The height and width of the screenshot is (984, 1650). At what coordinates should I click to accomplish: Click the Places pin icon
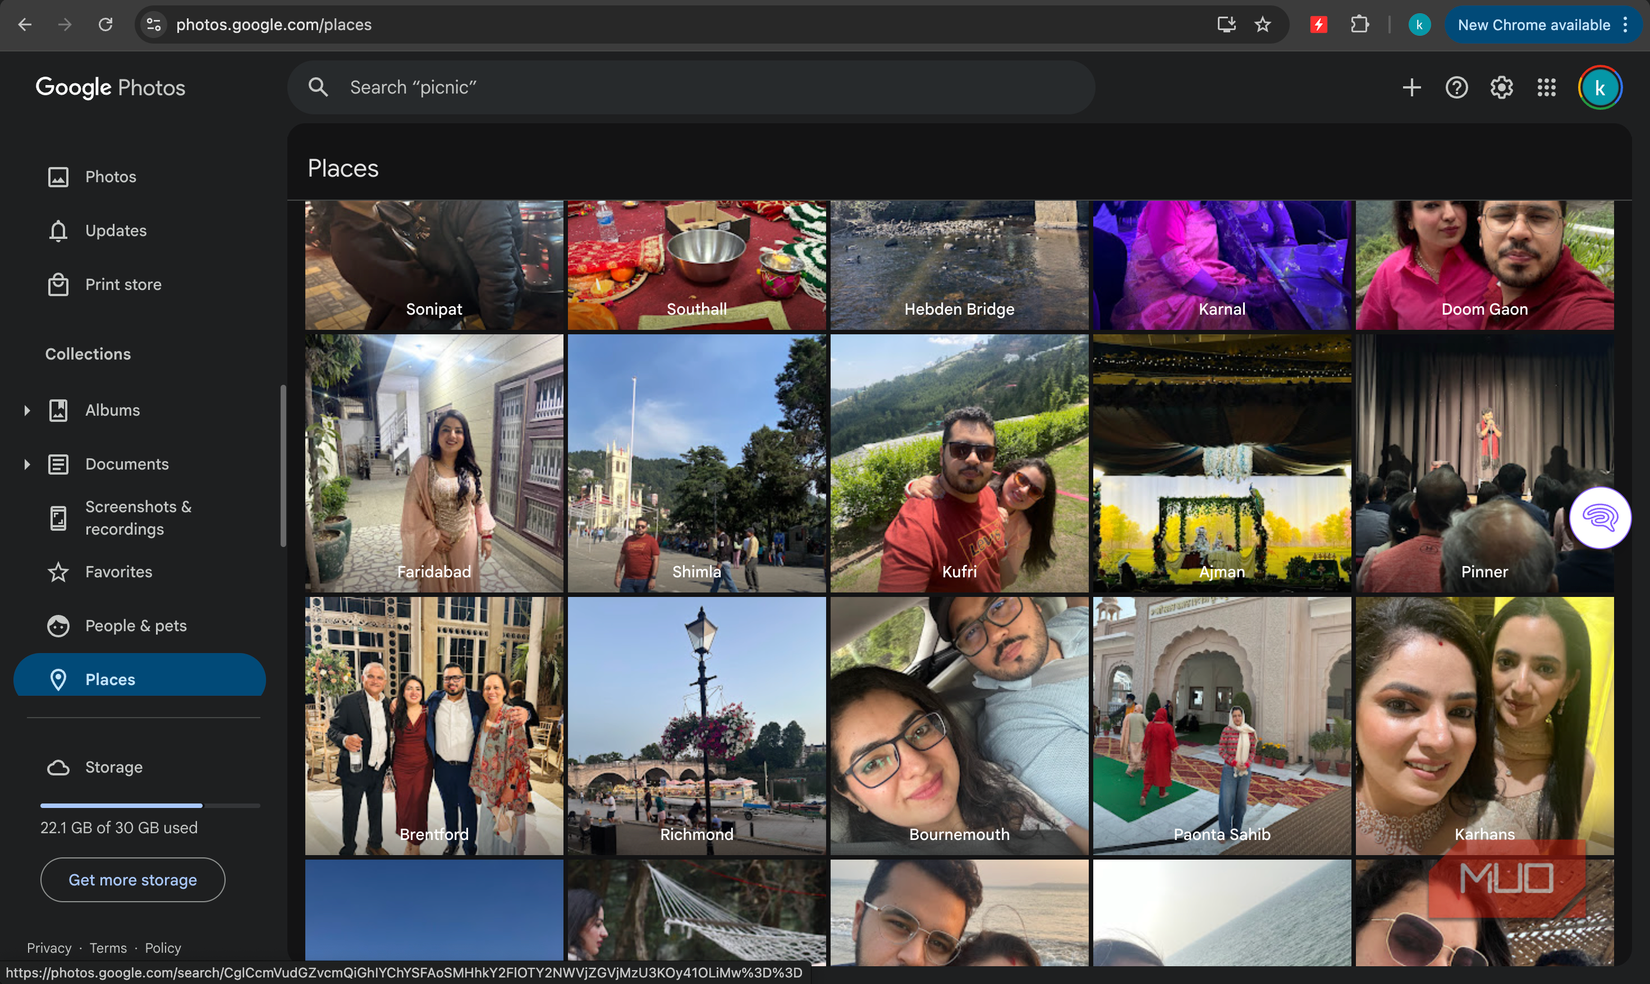tap(59, 680)
